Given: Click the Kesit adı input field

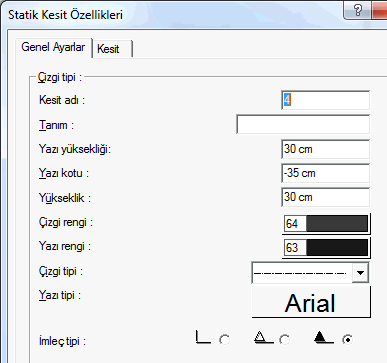Looking at the screenshot, I should pos(325,100).
